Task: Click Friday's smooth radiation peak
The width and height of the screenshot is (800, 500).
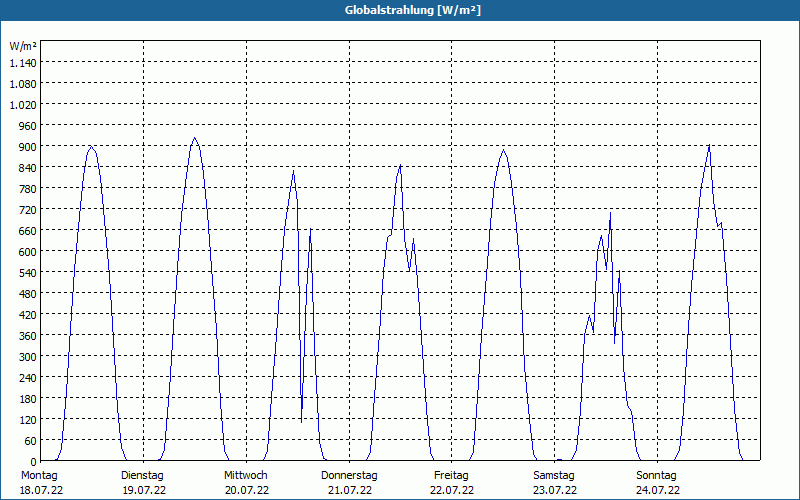Action: click(504, 150)
